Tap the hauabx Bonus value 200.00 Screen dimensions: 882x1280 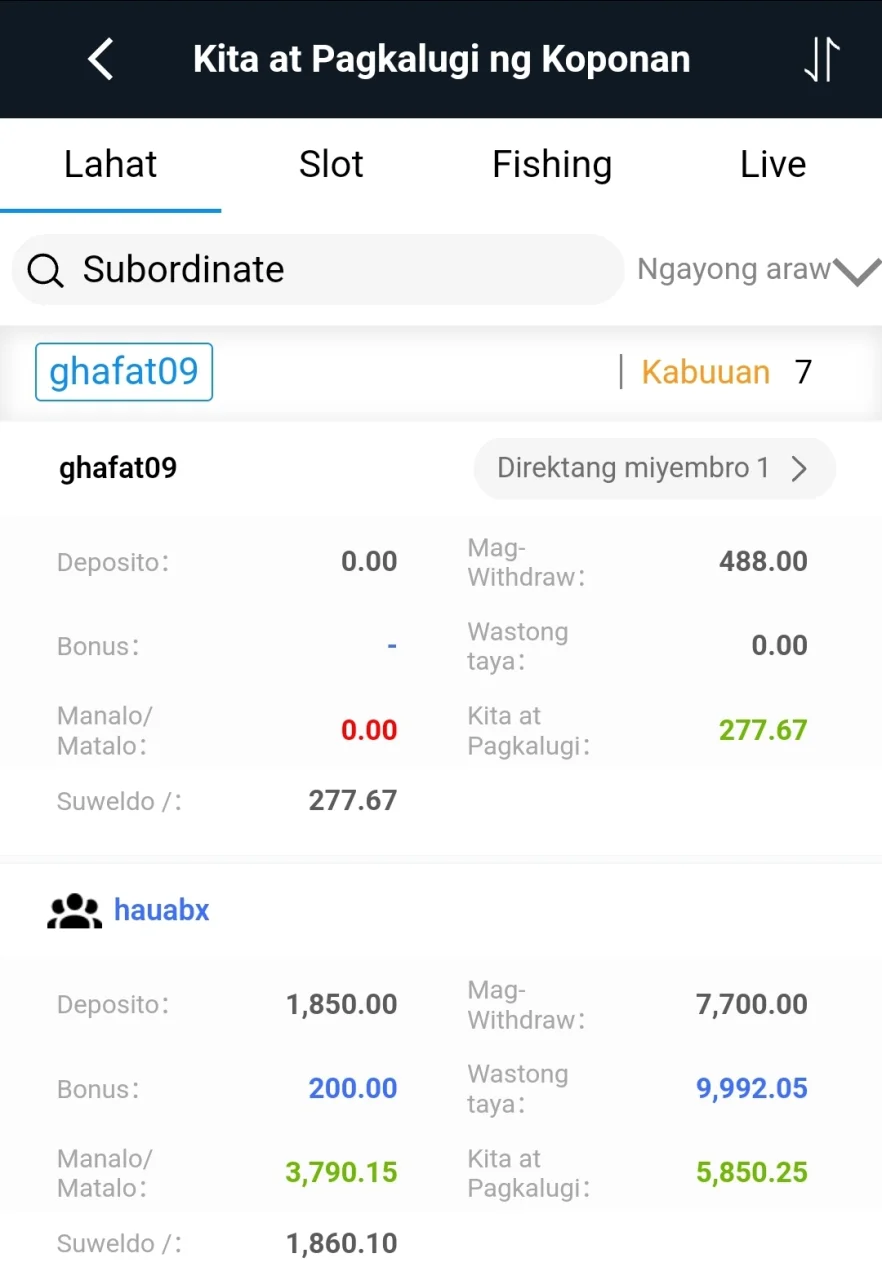pyautogui.click(x=353, y=1089)
